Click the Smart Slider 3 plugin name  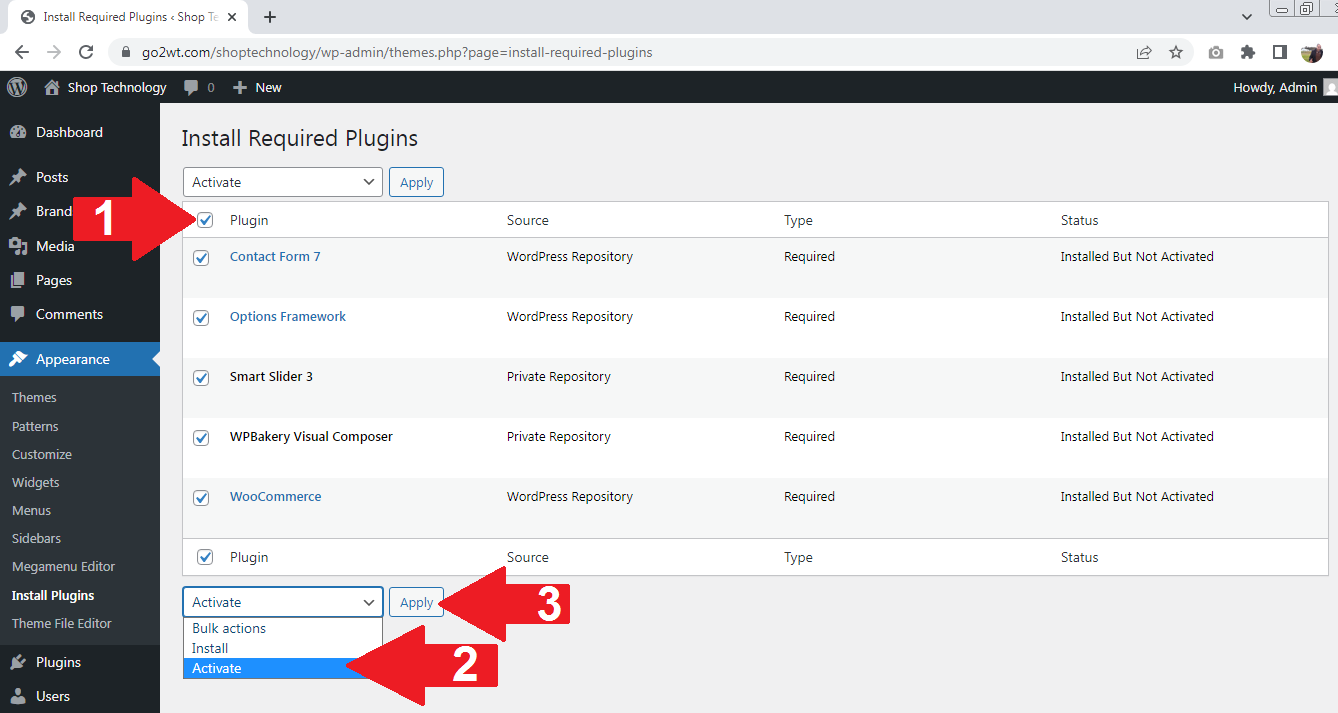coord(271,376)
